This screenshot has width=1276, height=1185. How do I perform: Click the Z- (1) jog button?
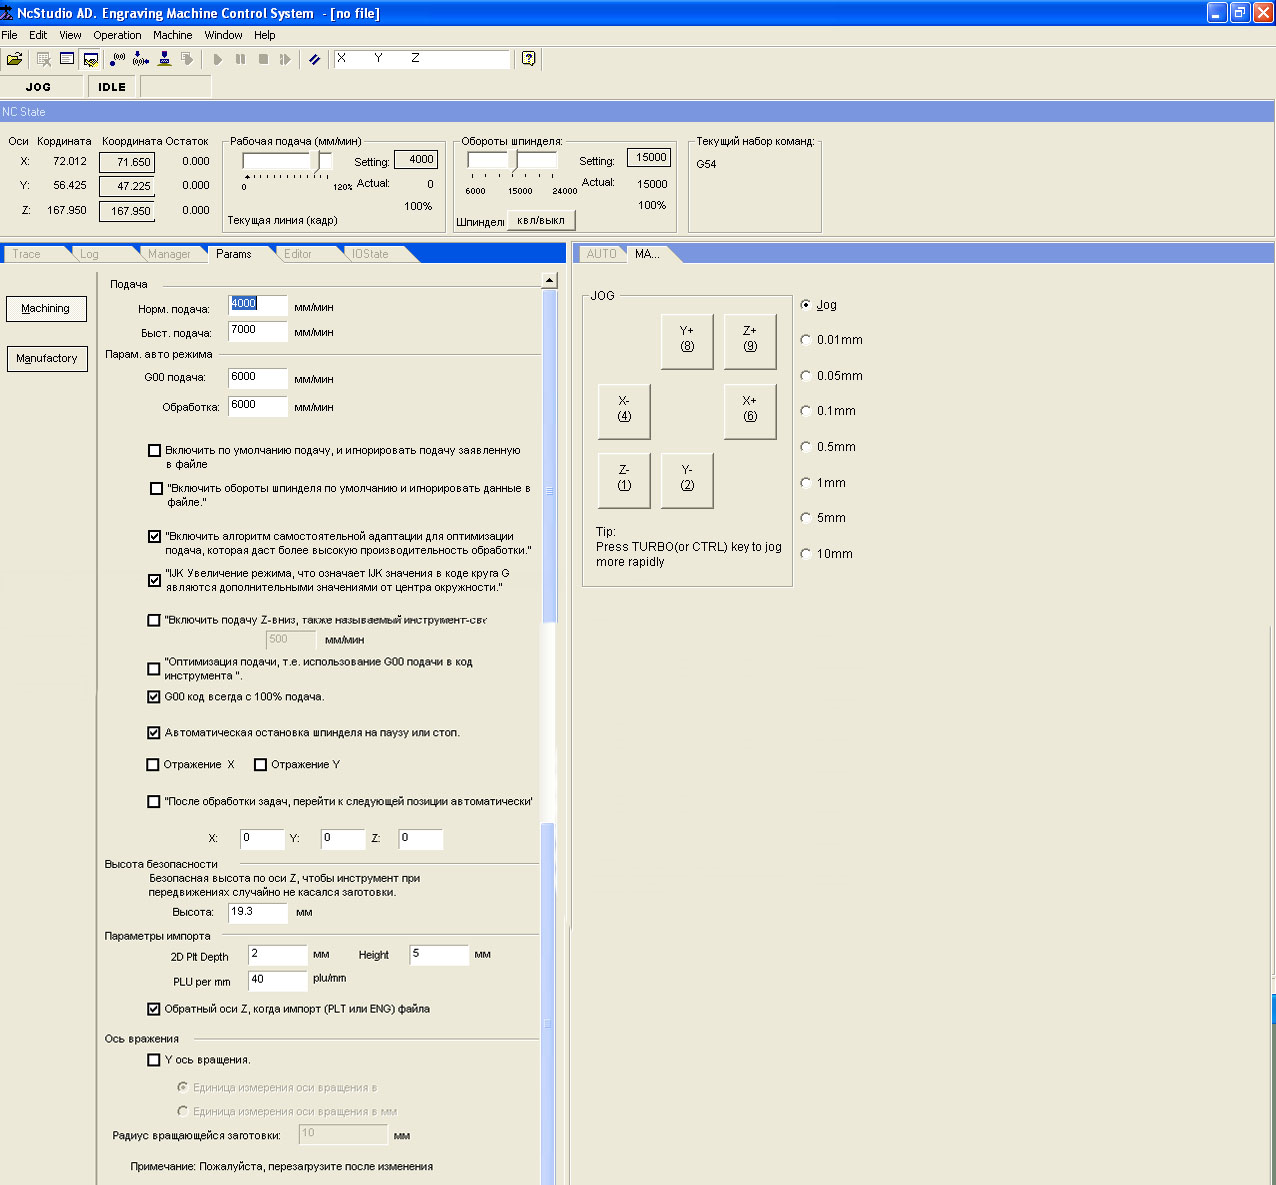tap(624, 481)
